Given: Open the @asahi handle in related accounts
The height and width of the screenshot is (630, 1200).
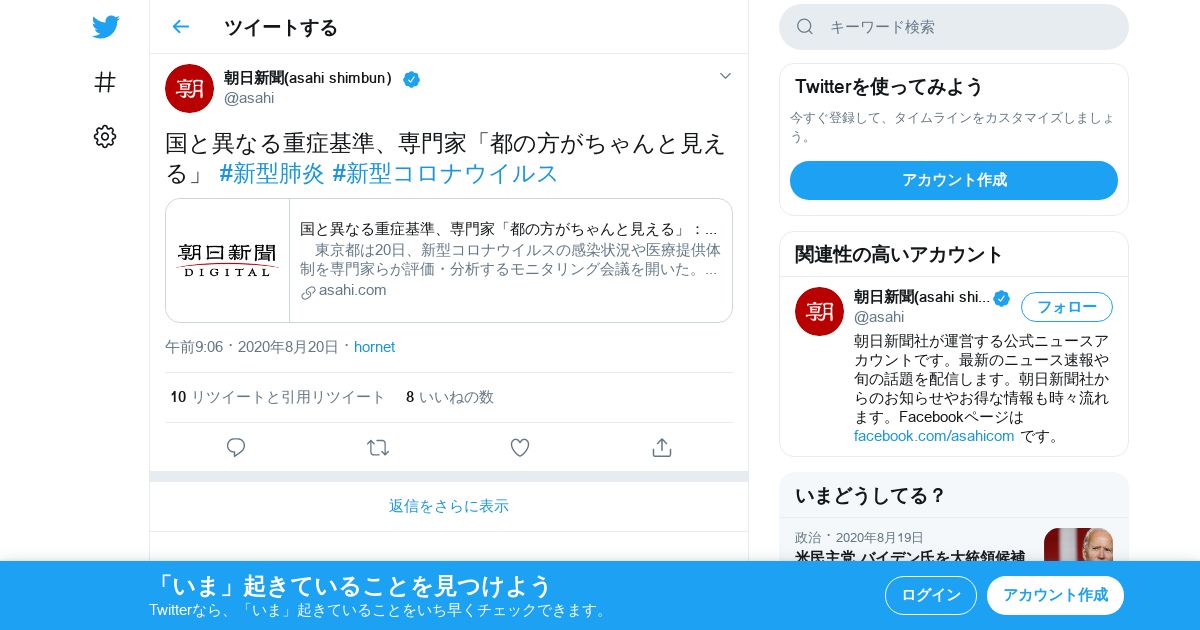Looking at the screenshot, I should pyautogui.click(x=879, y=317).
